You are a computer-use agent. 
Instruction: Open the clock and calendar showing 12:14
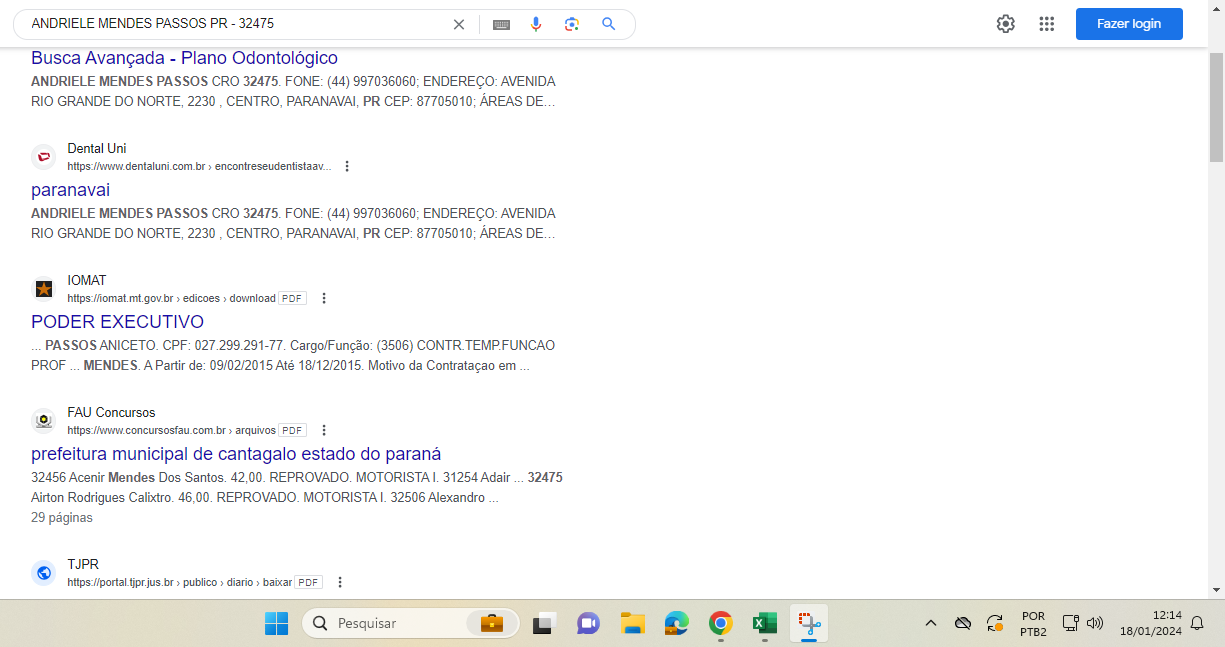[1151, 623]
